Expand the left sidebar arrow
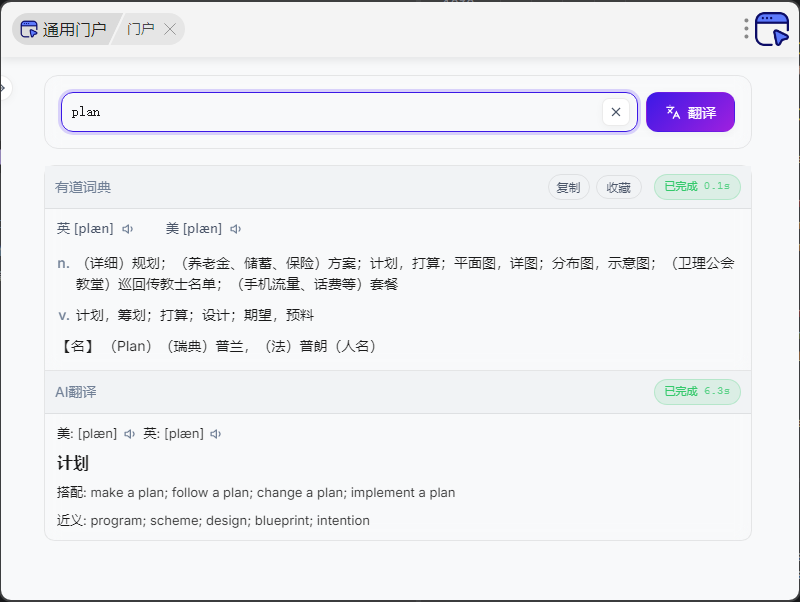Screen dimensions: 800x602 point(4,89)
